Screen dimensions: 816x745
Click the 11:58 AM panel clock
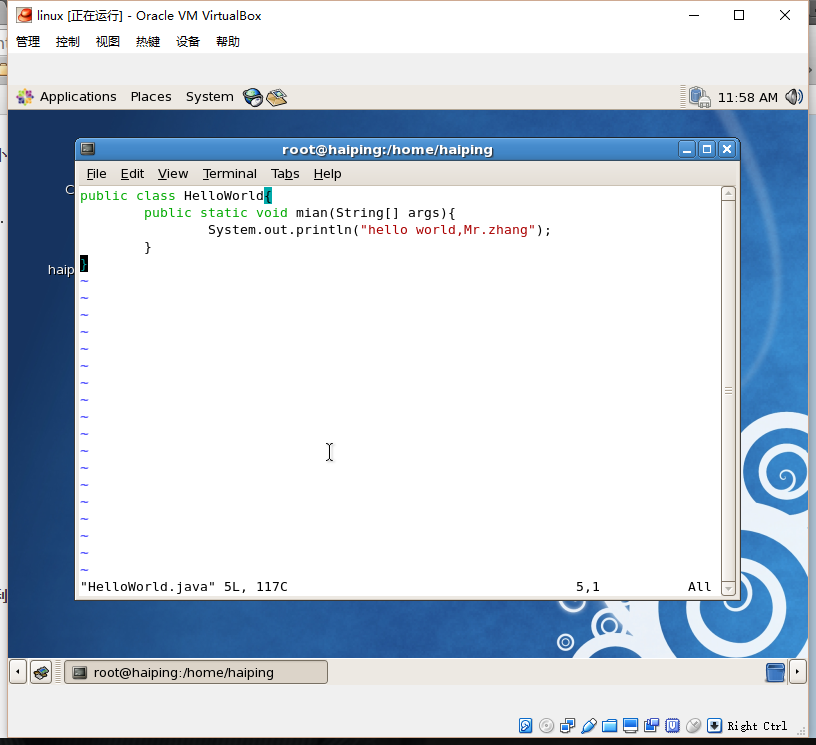747,98
